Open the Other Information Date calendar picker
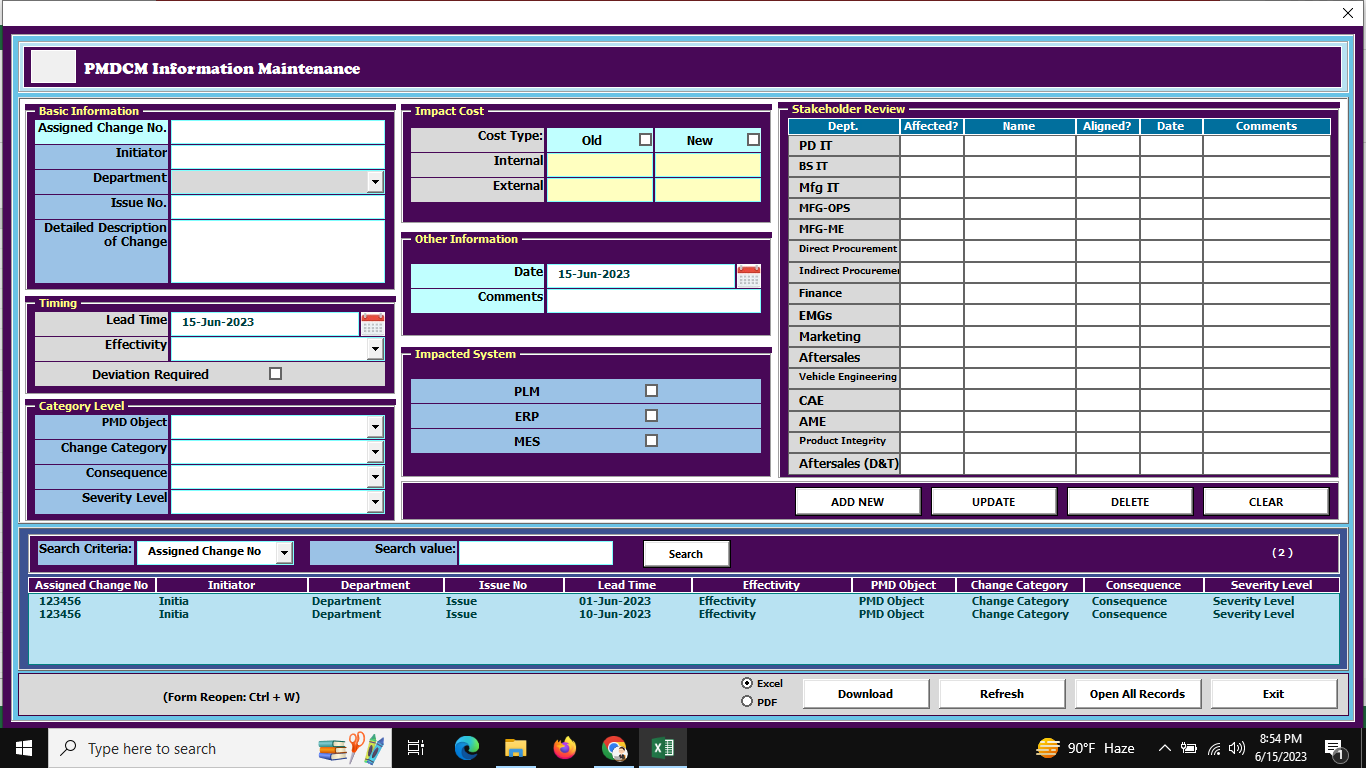1366x768 pixels. coord(748,276)
